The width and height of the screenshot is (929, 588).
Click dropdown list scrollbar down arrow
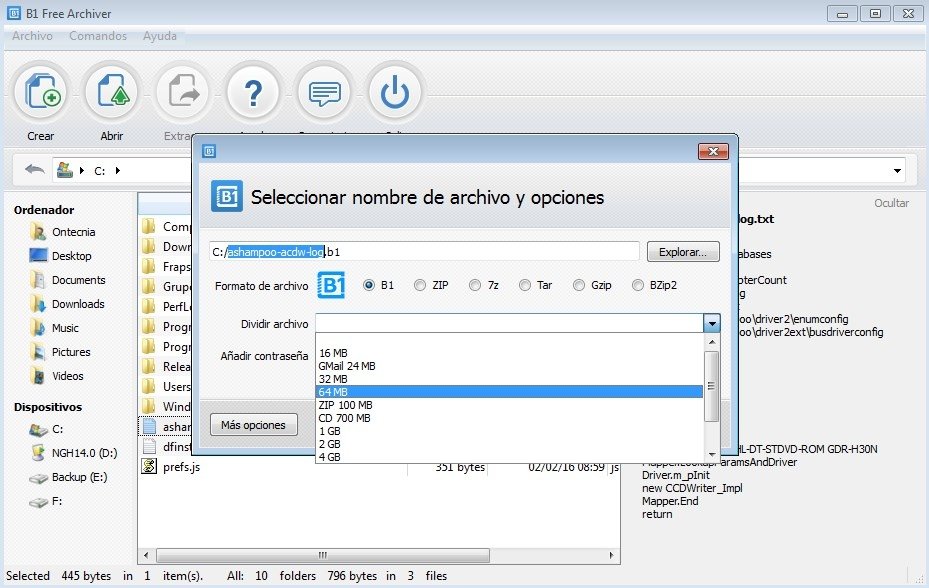click(712, 455)
